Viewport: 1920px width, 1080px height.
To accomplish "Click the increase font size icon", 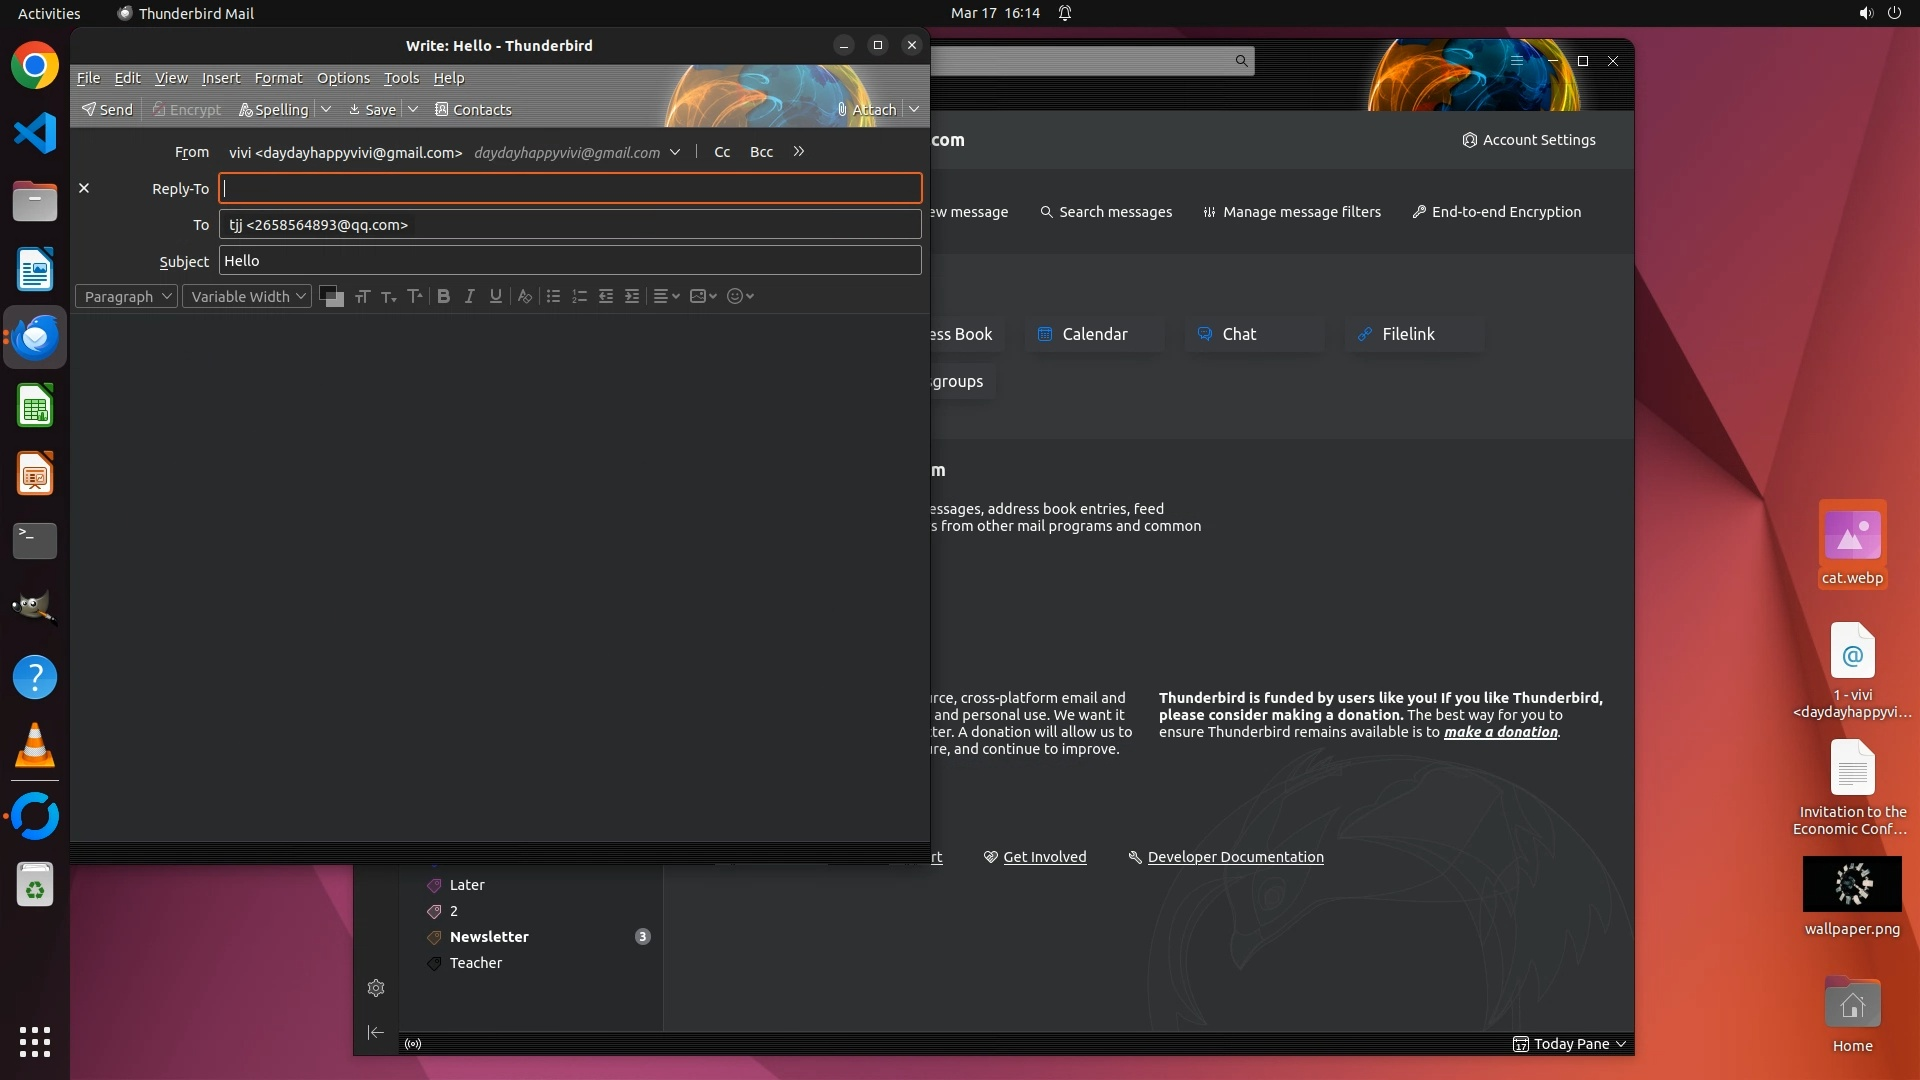I will pos(414,296).
